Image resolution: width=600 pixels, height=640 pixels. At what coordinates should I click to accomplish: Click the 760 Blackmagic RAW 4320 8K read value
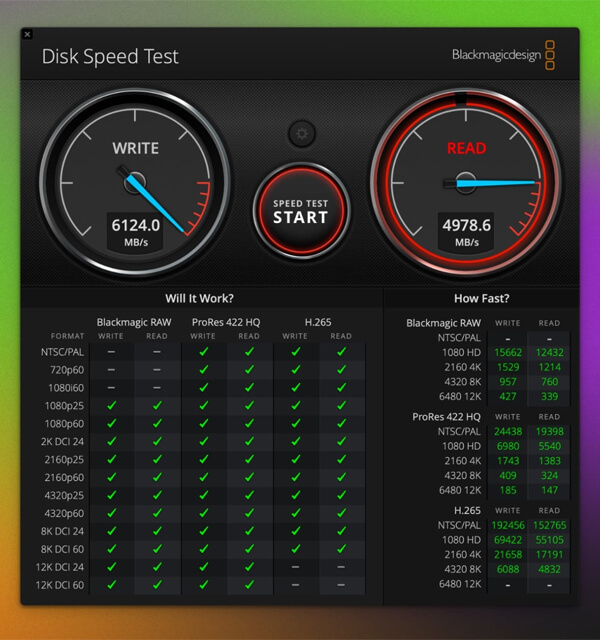pos(549,382)
